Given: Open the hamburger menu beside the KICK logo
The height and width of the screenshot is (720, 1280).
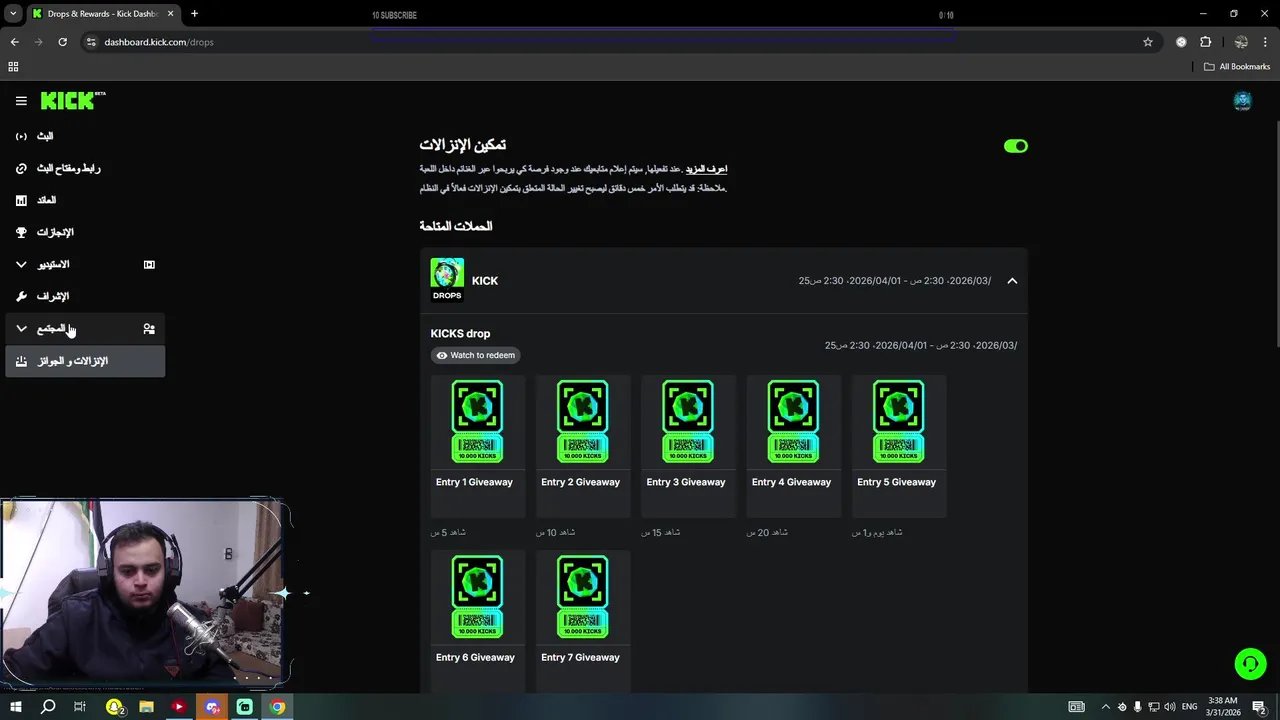Looking at the screenshot, I should pyautogui.click(x=21, y=101).
